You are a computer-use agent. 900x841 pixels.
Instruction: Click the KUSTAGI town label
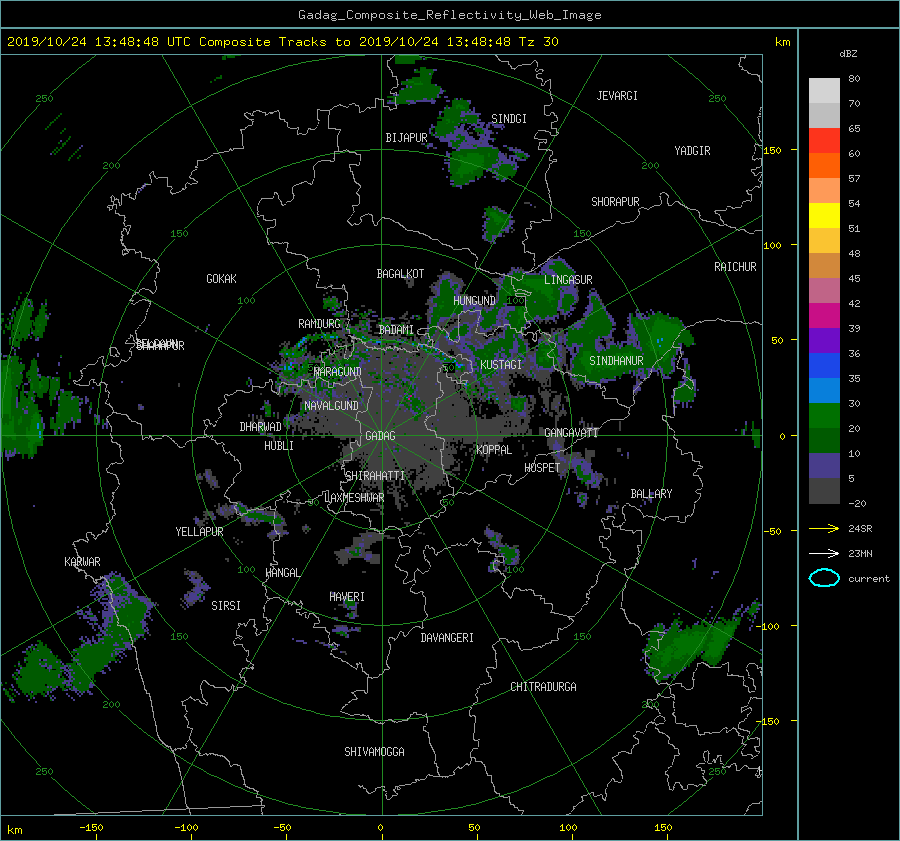(501, 365)
